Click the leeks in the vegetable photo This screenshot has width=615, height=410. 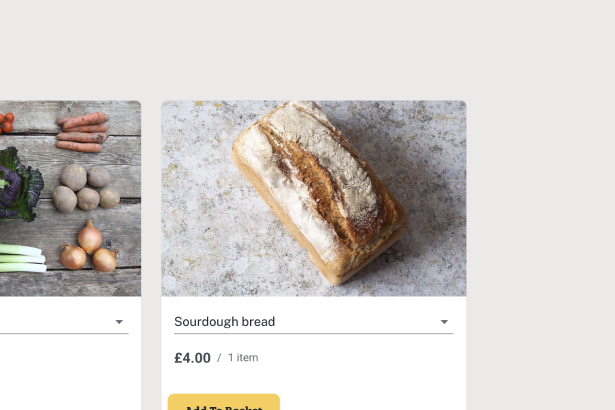tap(20, 257)
